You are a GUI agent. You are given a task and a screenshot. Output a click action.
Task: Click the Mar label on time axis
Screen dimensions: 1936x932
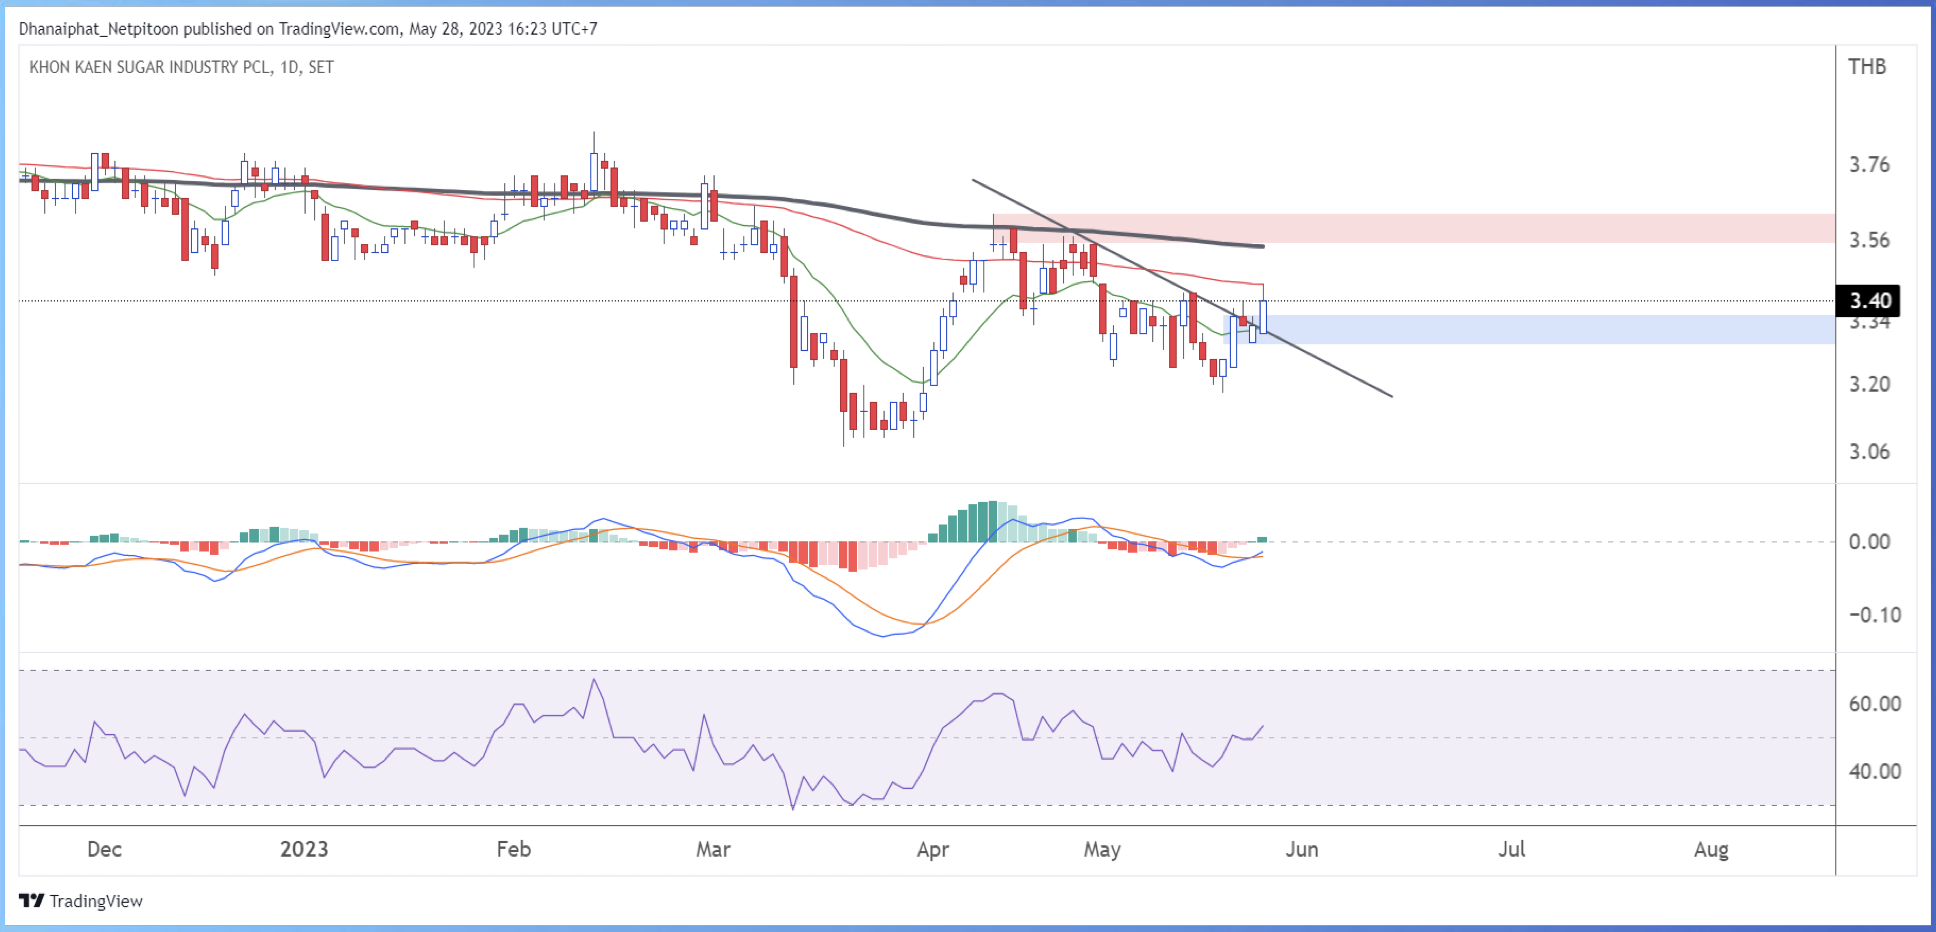click(713, 850)
